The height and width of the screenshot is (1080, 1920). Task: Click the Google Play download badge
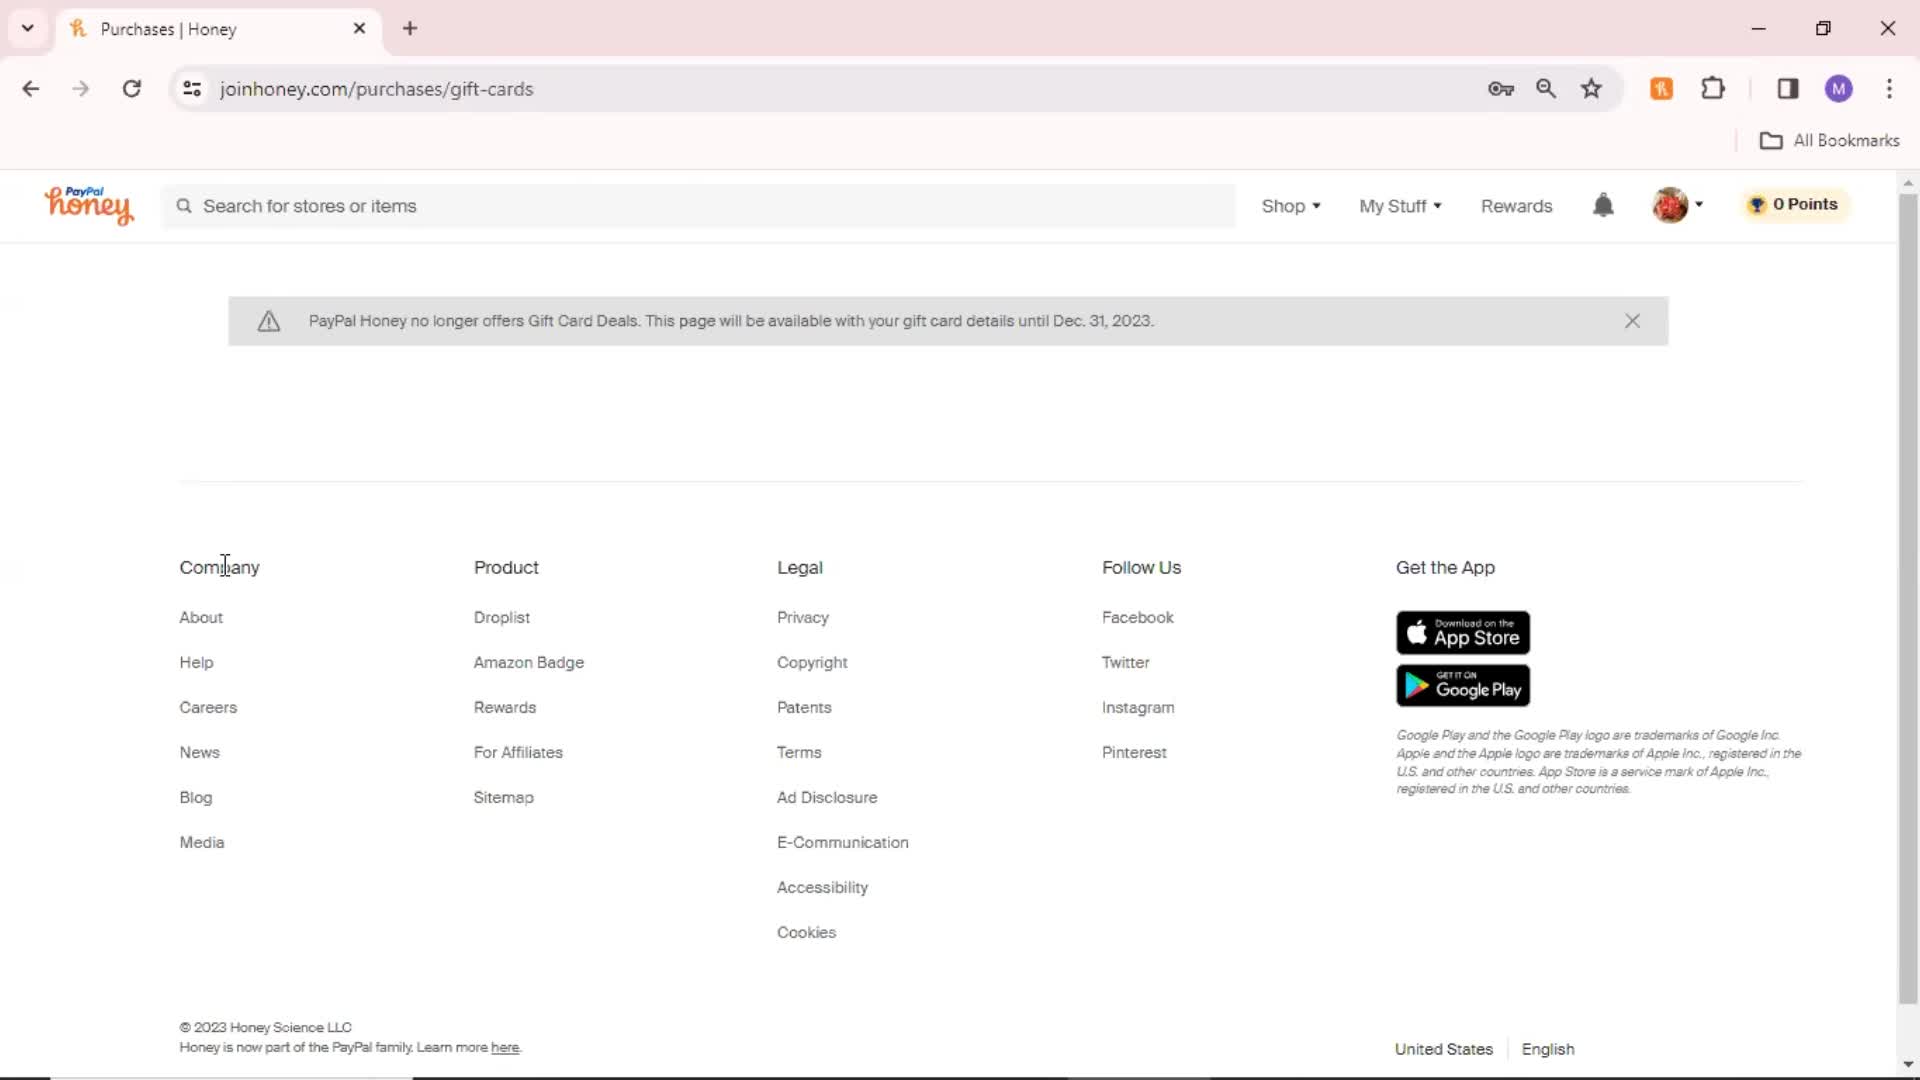pos(1462,686)
